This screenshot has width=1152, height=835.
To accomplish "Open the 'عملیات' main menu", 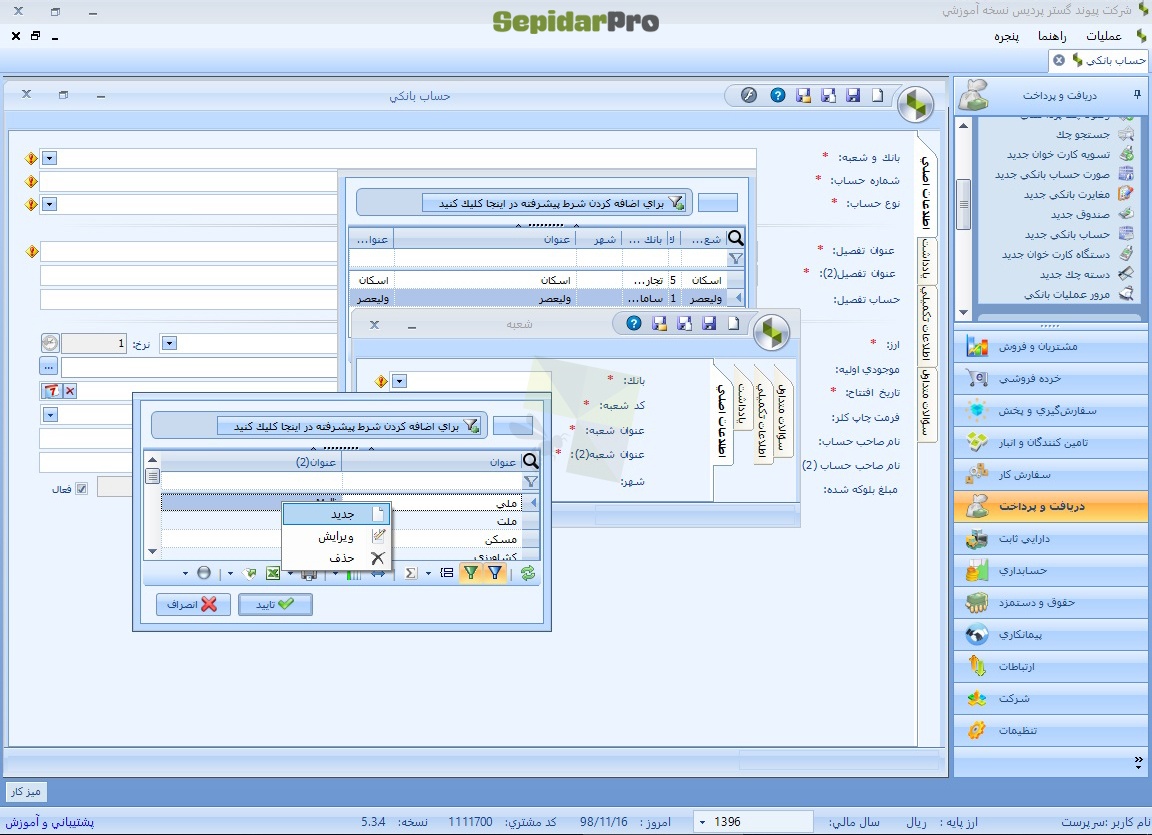I will coord(1104,36).
